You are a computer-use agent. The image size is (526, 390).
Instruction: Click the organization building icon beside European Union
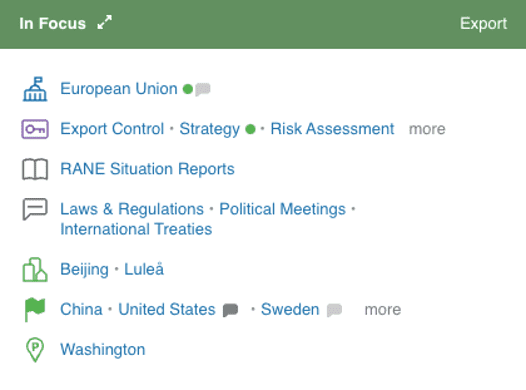(35, 89)
